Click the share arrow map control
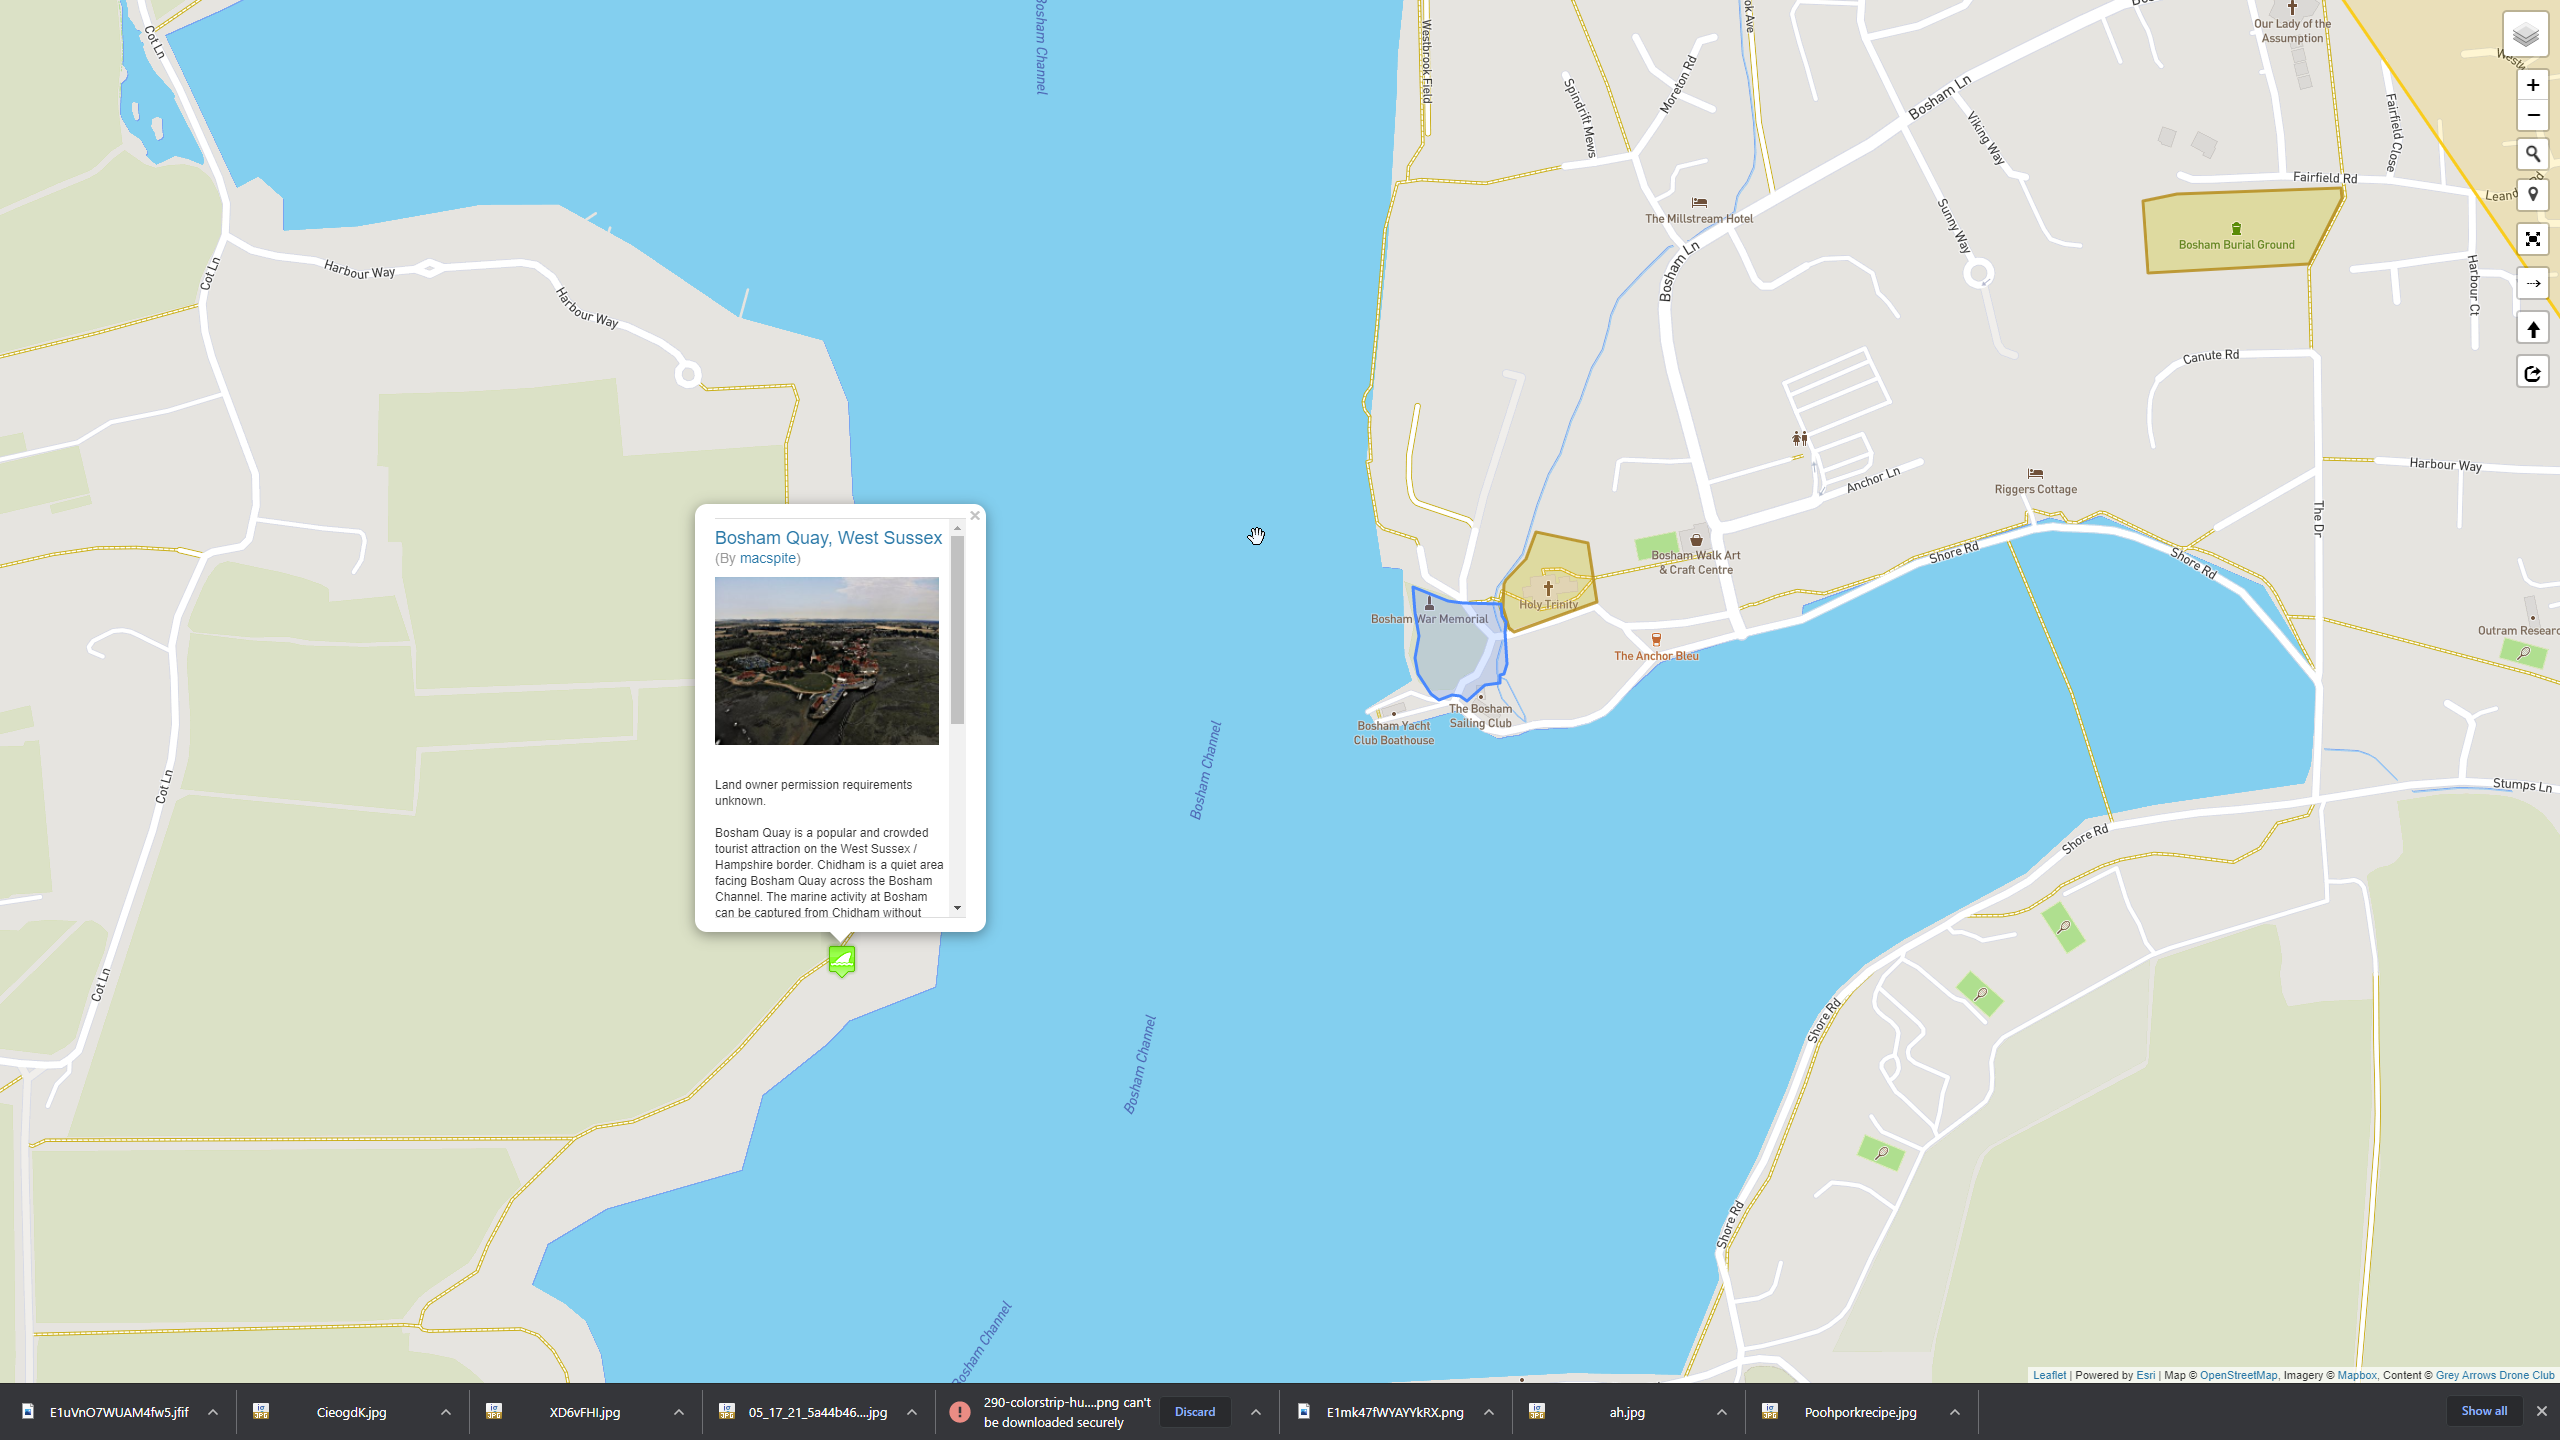 [x=2532, y=373]
